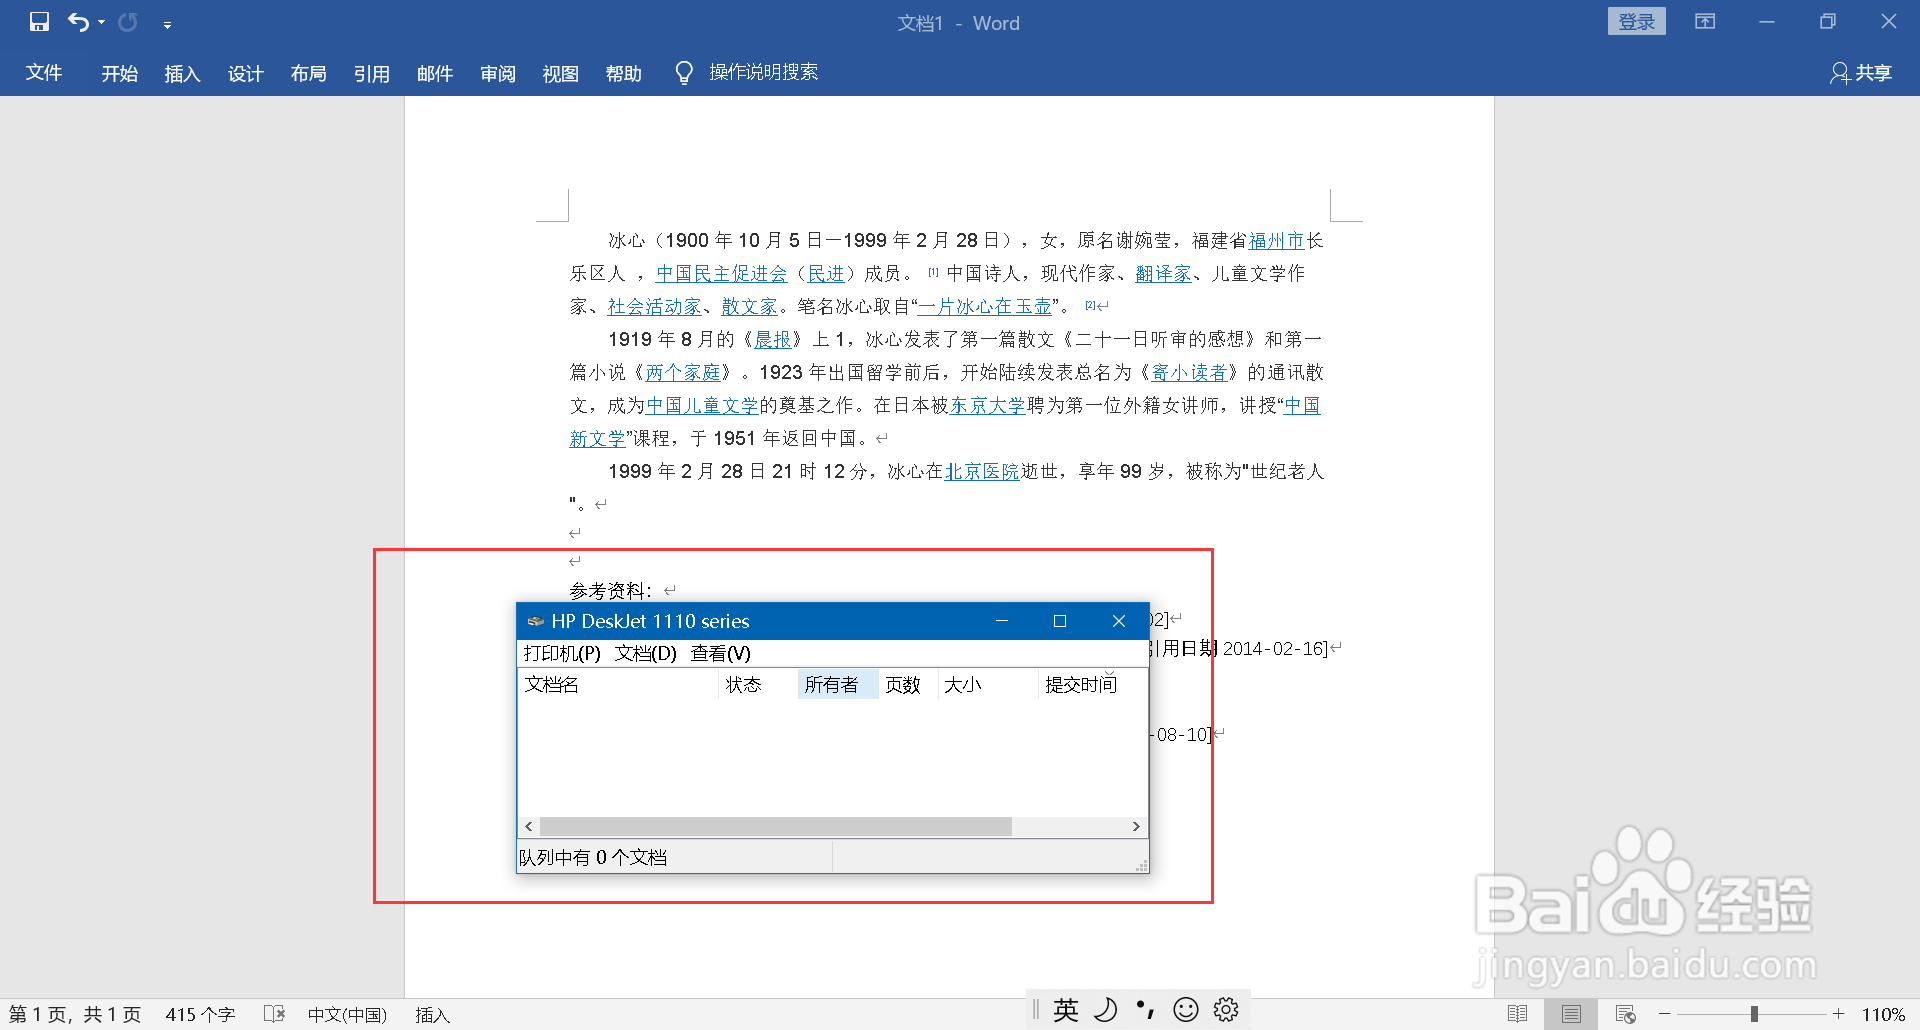Switch to the 邮件 ribbon tab
This screenshot has height=1030, width=1920.
435,73
